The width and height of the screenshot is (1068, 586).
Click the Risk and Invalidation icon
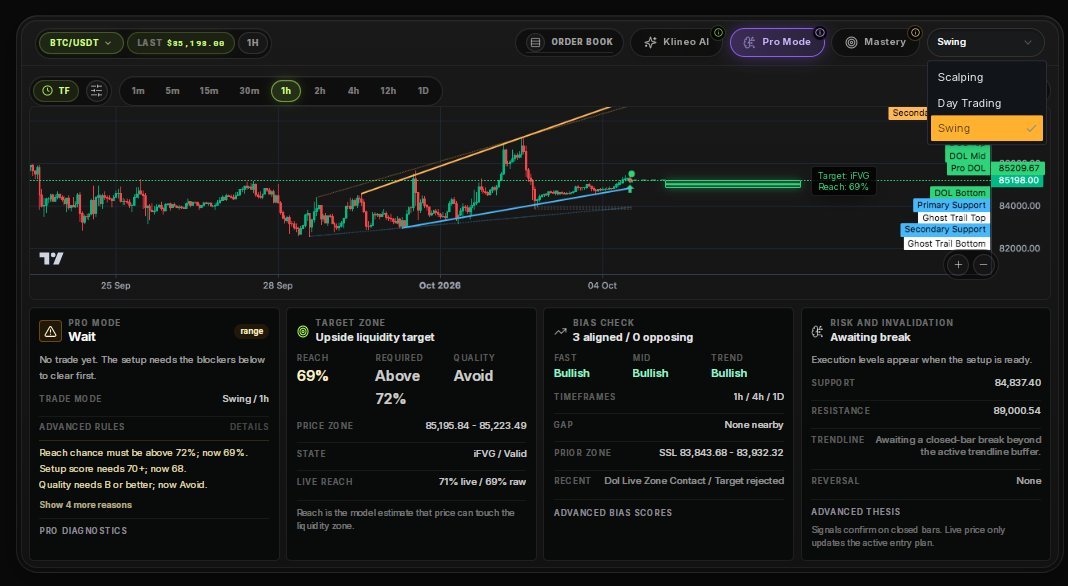[x=817, y=331]
